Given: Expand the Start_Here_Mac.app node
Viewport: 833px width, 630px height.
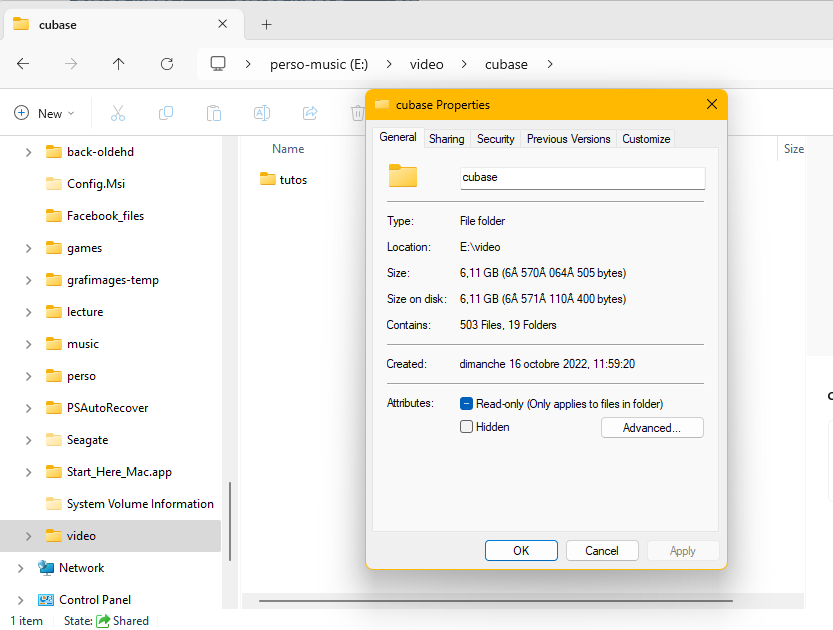Looking at the screenshot, I should point(29,472).
